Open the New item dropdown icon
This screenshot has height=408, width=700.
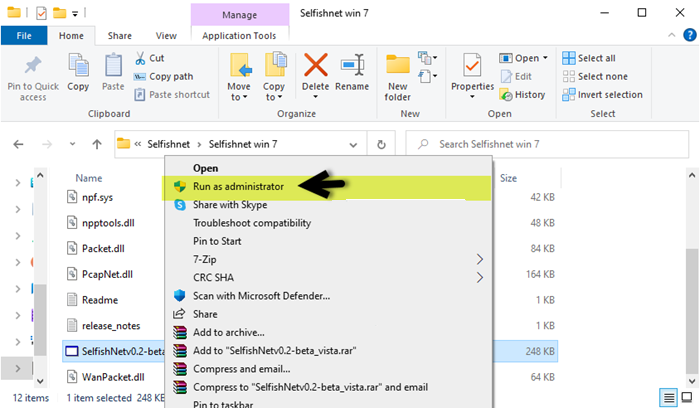tap(427, 58)
